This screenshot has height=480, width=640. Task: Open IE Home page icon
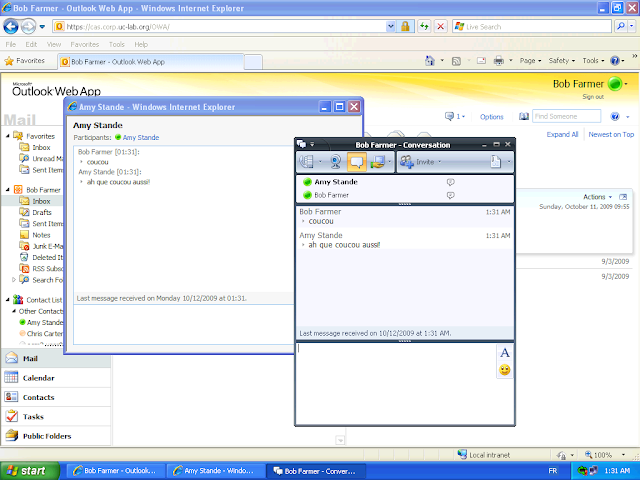click(430, 61)
